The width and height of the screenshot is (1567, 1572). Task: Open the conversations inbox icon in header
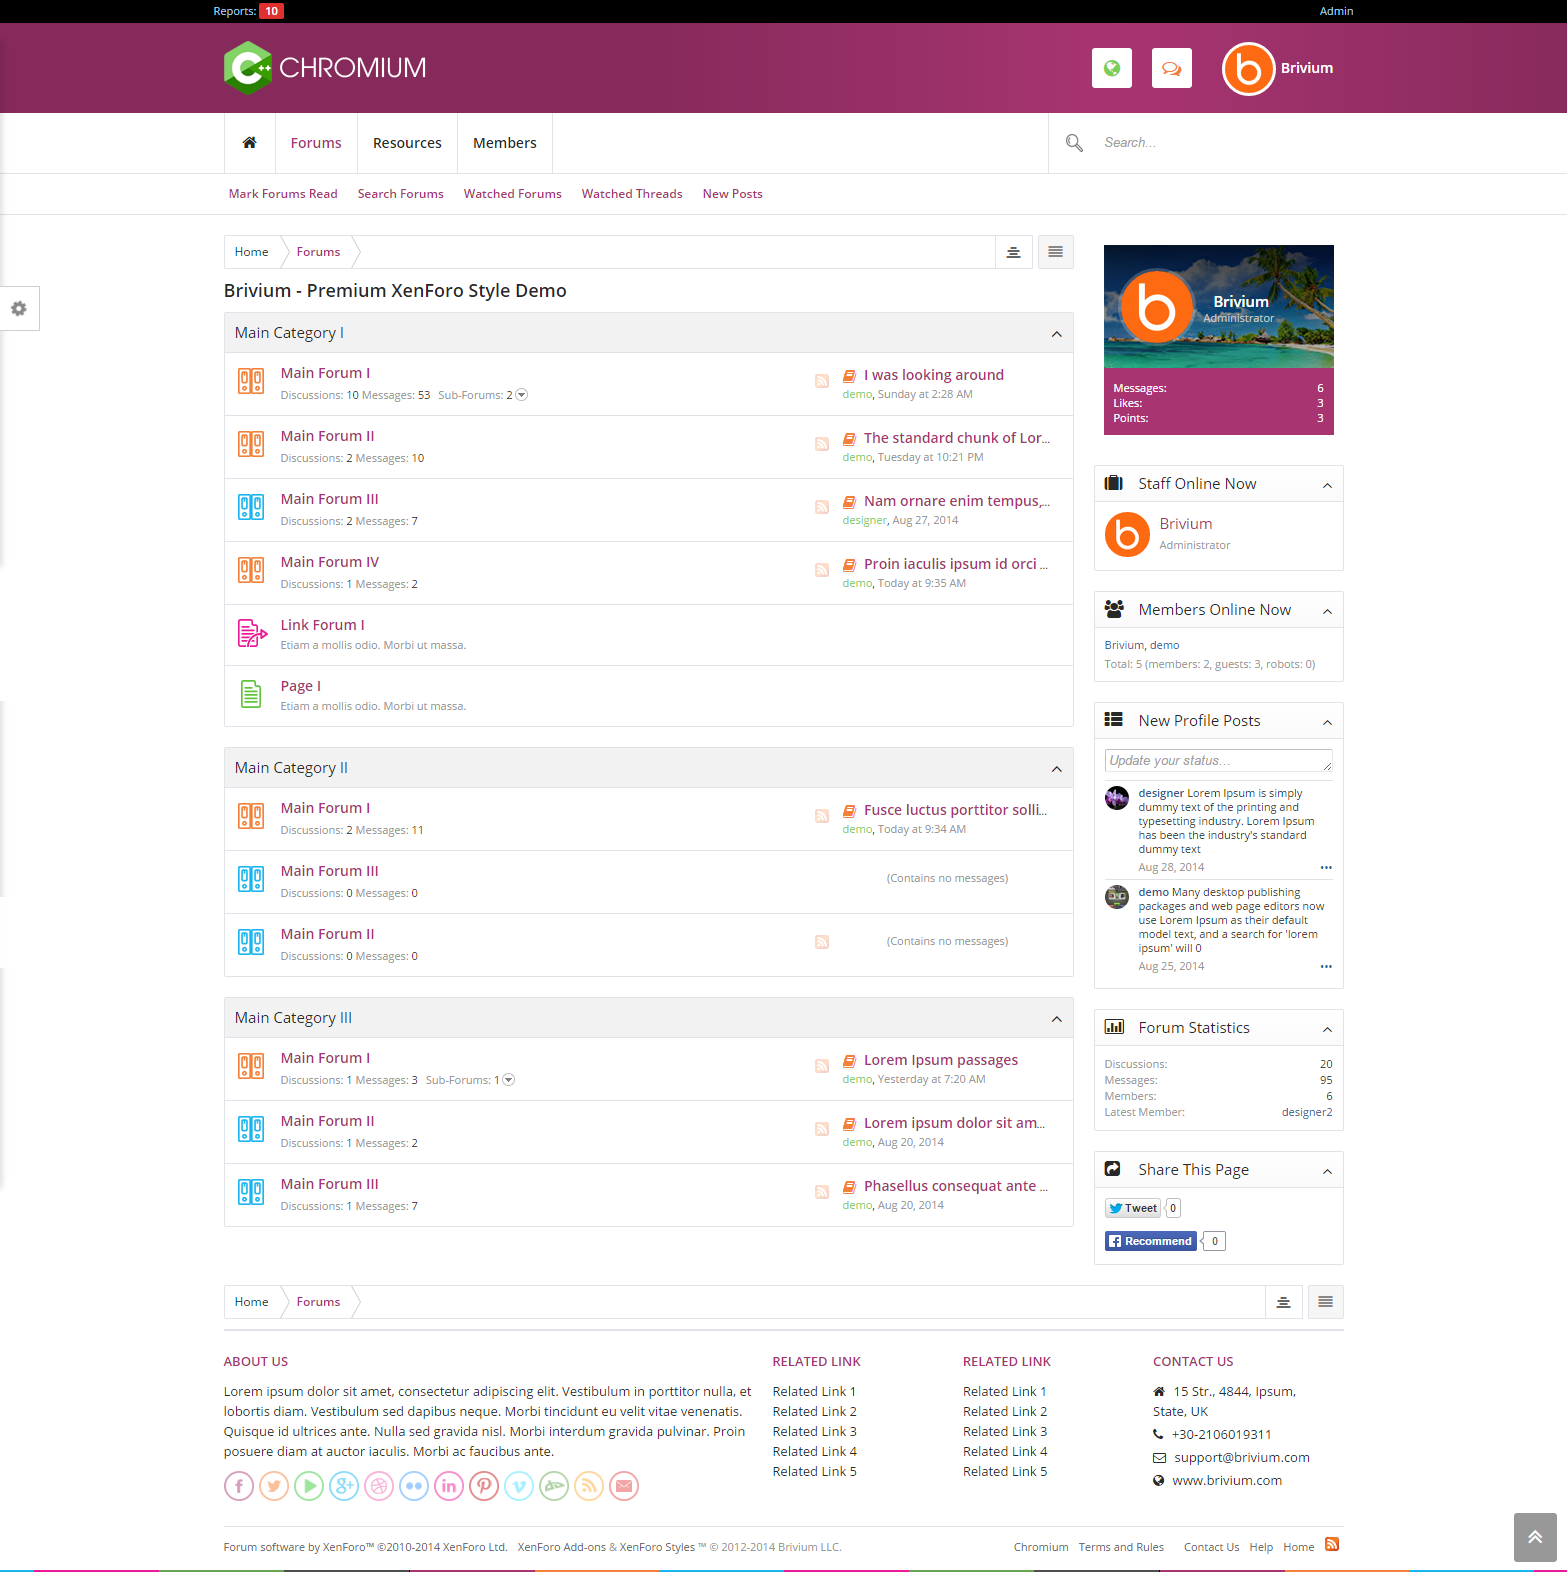pyautogui.click(x=1171, y=69)
